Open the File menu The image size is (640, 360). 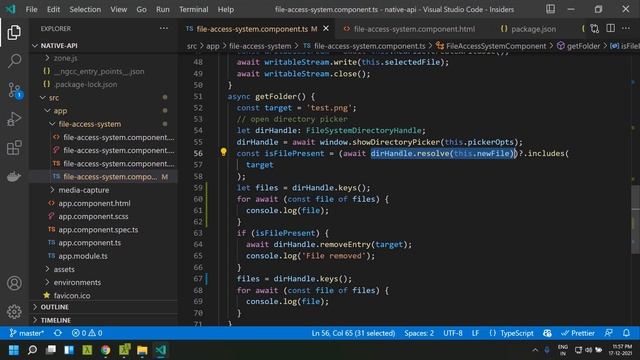pos(31,9)
